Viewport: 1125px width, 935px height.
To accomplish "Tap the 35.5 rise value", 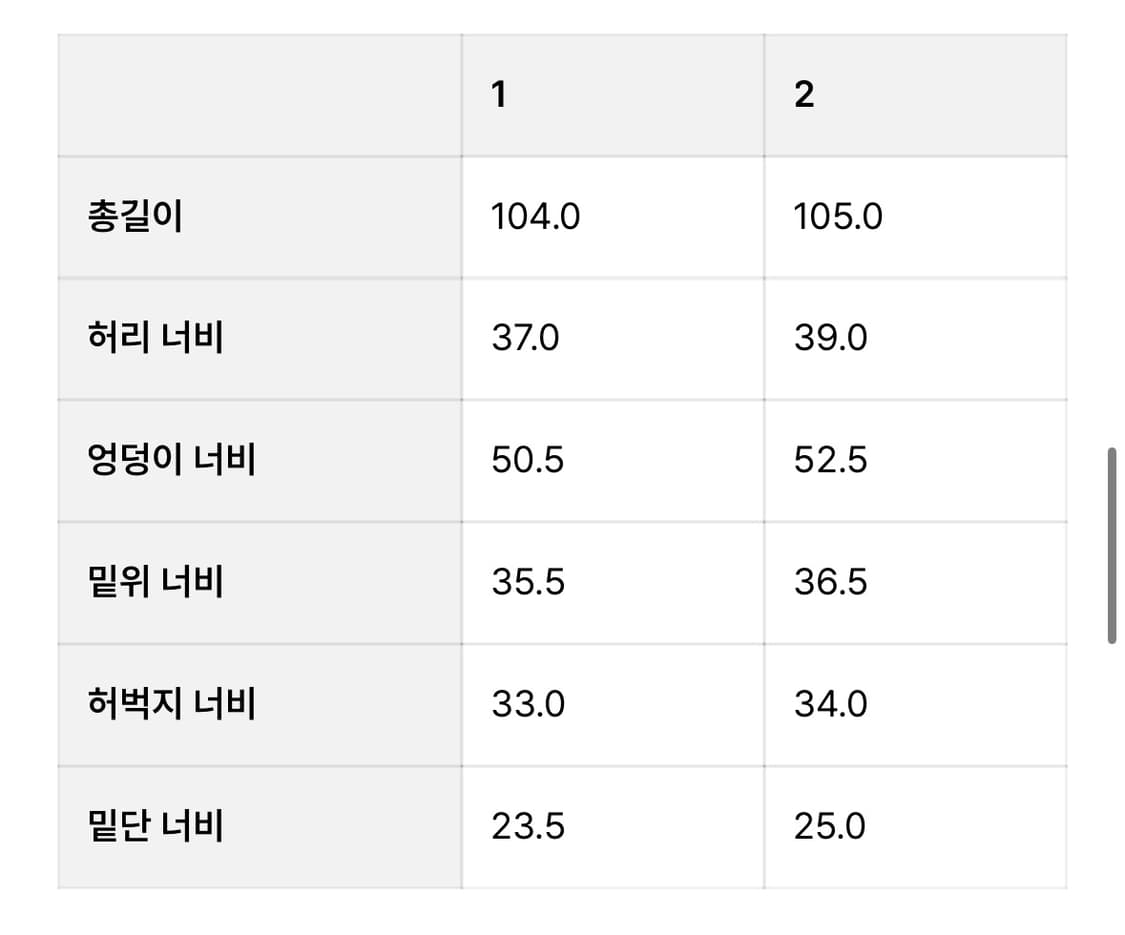I will 527,583.
